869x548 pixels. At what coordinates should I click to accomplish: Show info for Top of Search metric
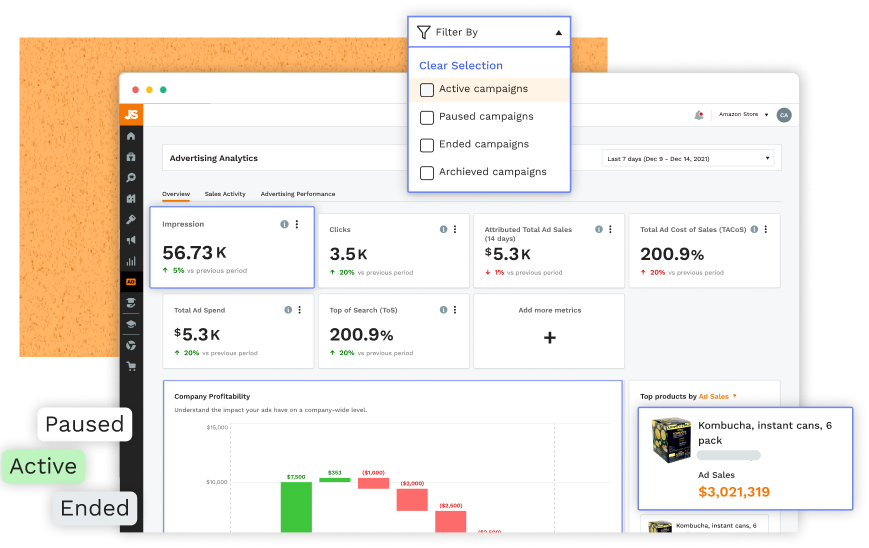tap(443, 310)
